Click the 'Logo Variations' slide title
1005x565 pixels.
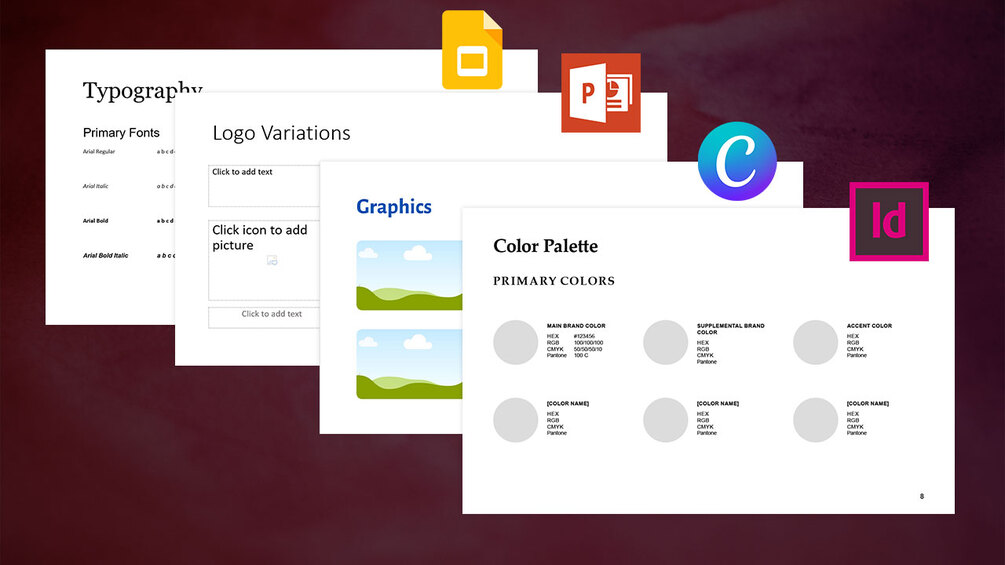coord(281,133)
